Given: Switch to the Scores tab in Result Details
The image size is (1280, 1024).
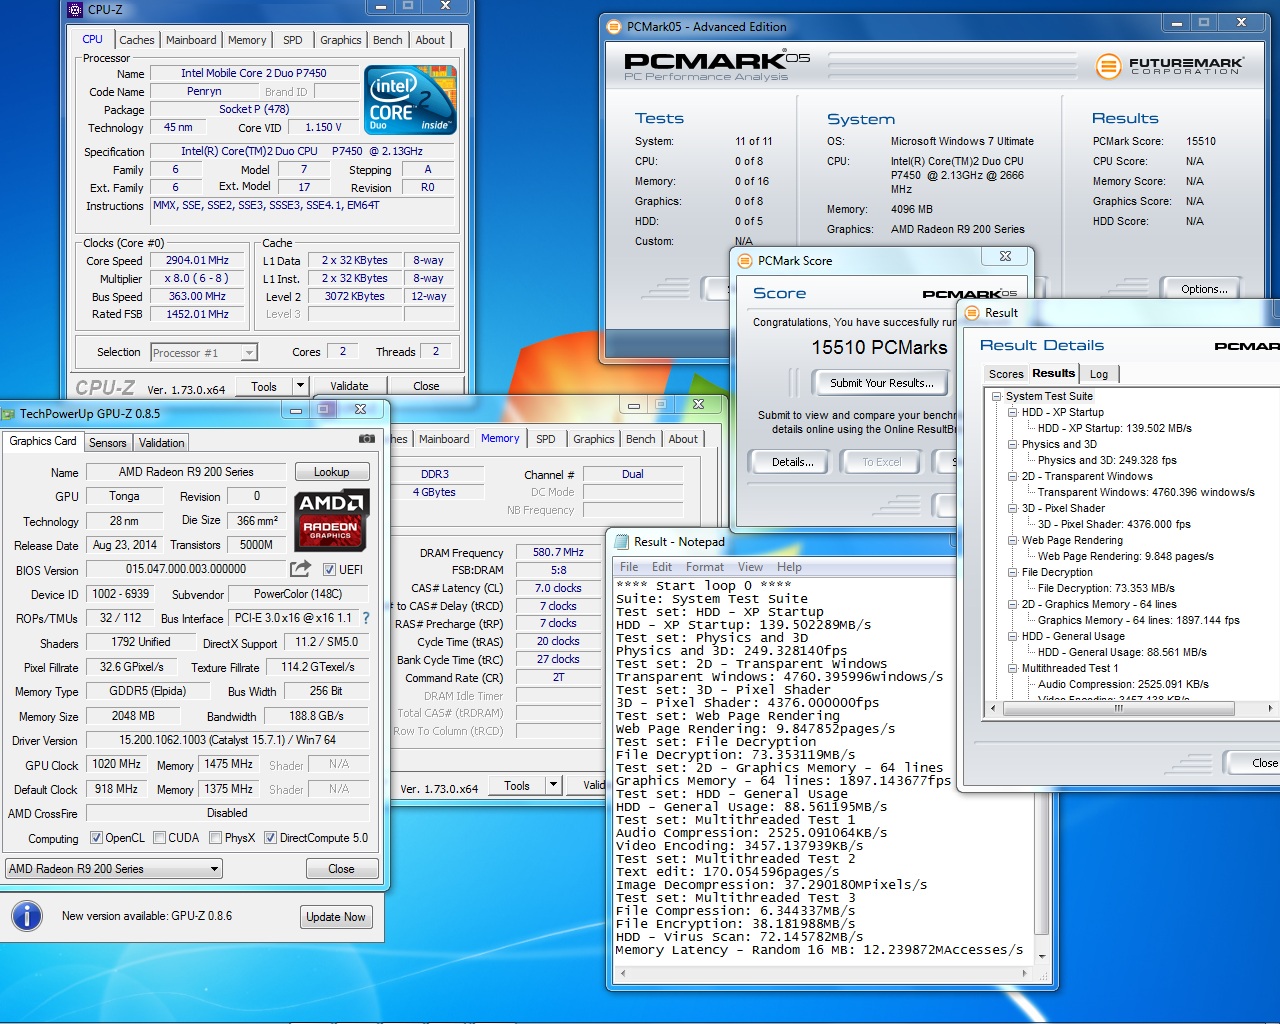Looking at the screenshot, I should click(x=1006, y=374).
